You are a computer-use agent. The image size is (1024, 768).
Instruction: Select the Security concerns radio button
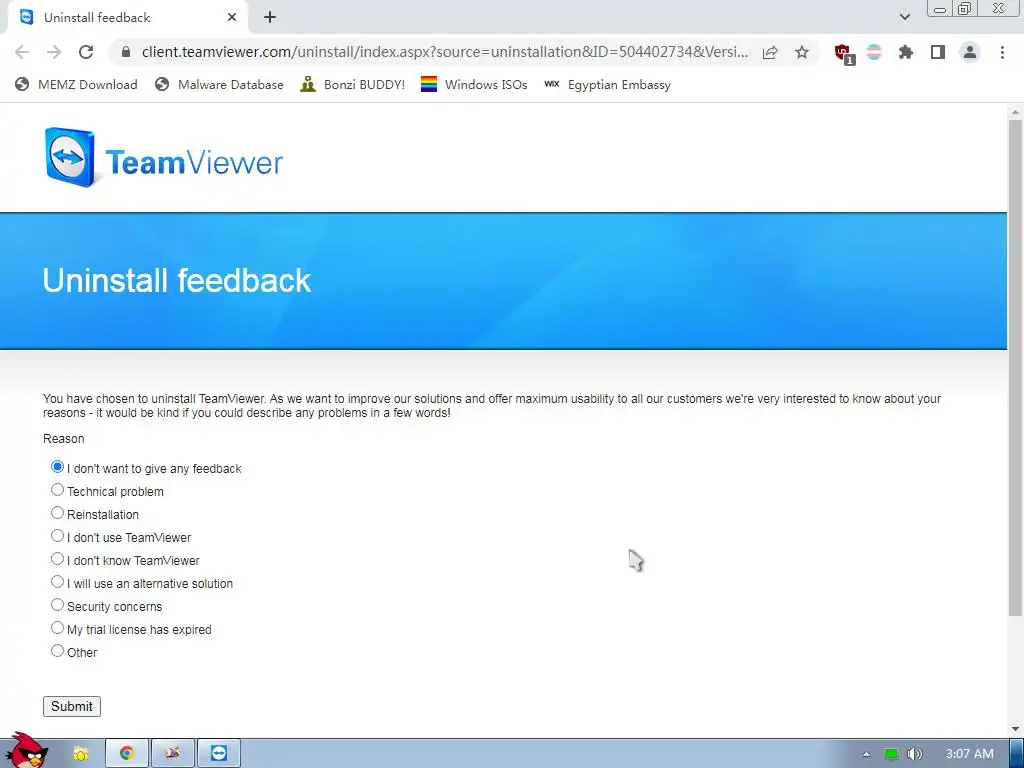tap(57, 605)
